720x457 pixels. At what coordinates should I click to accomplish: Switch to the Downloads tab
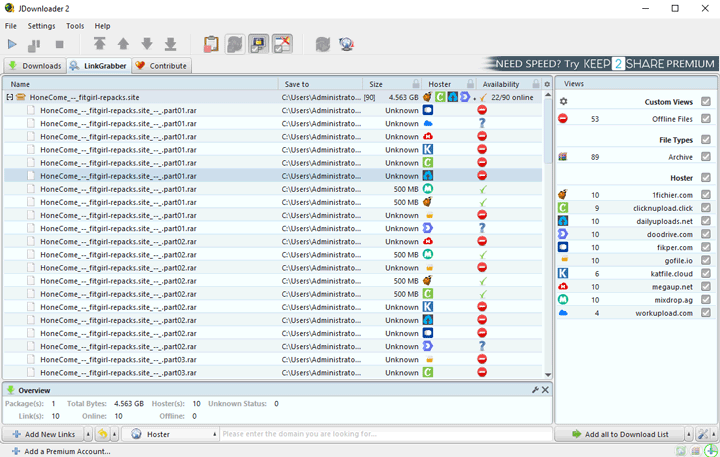click(35, 66)
